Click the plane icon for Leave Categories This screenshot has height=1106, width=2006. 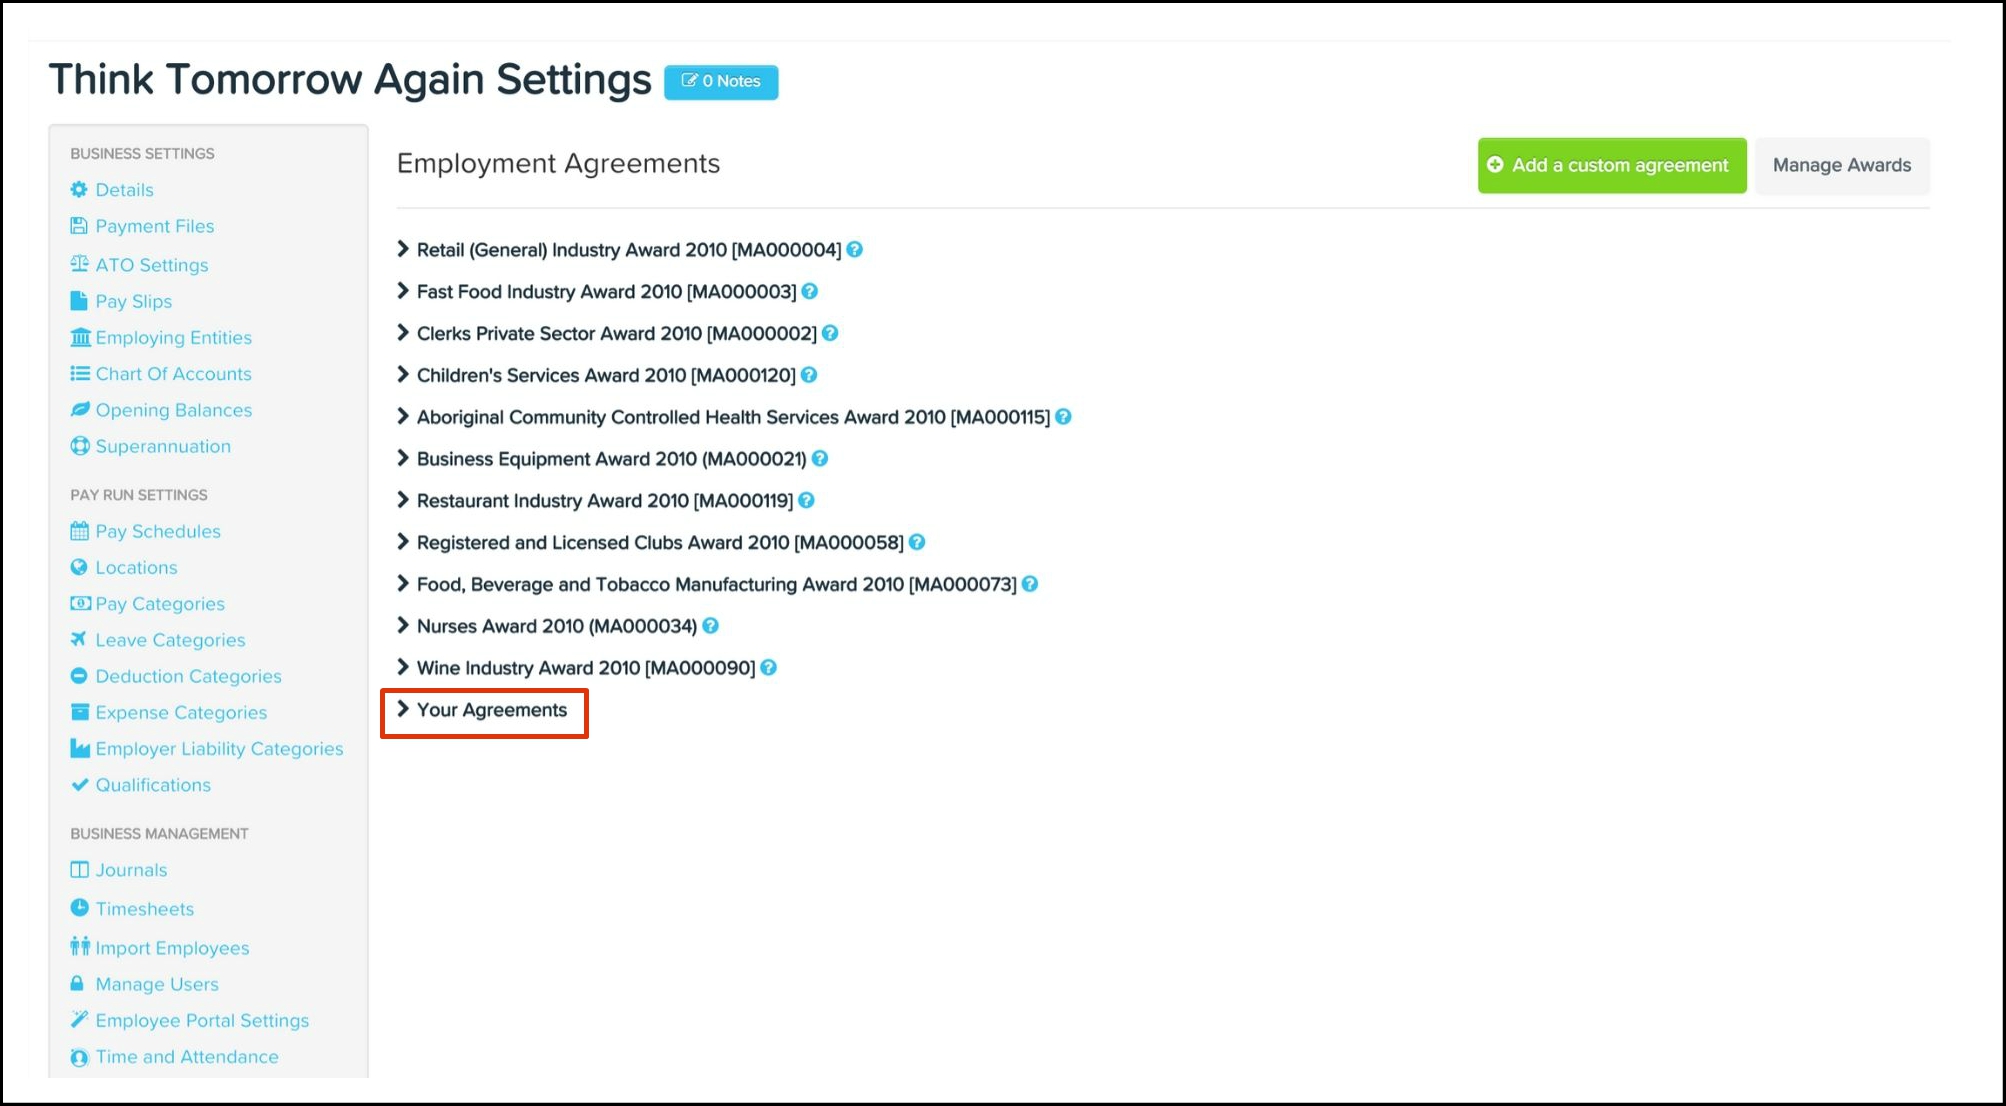click(x=79, y=639)
